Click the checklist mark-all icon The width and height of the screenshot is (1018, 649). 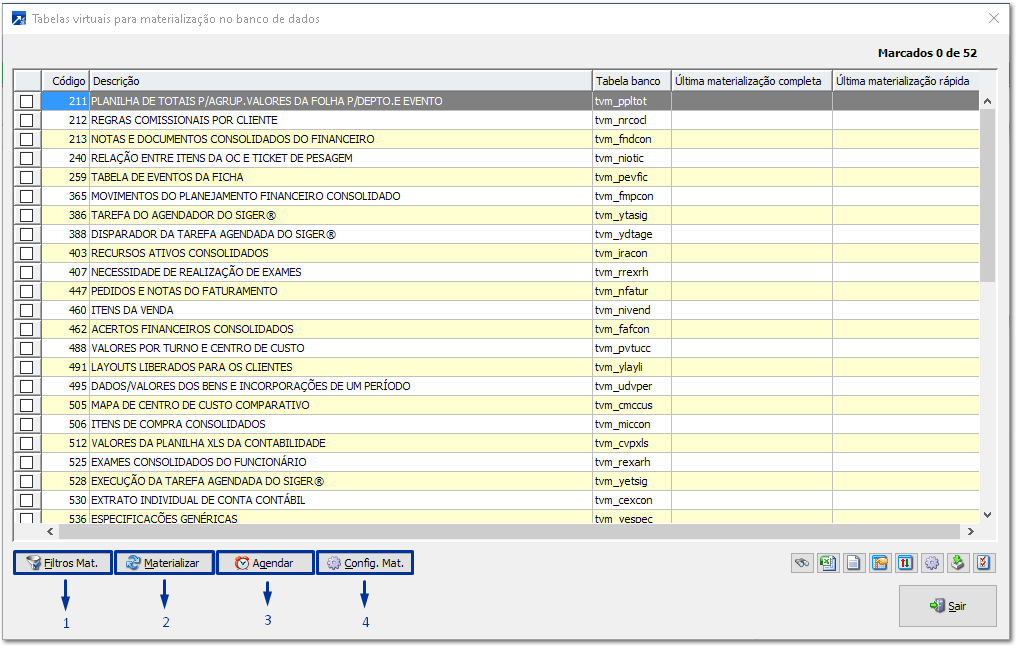pos(984,563)
